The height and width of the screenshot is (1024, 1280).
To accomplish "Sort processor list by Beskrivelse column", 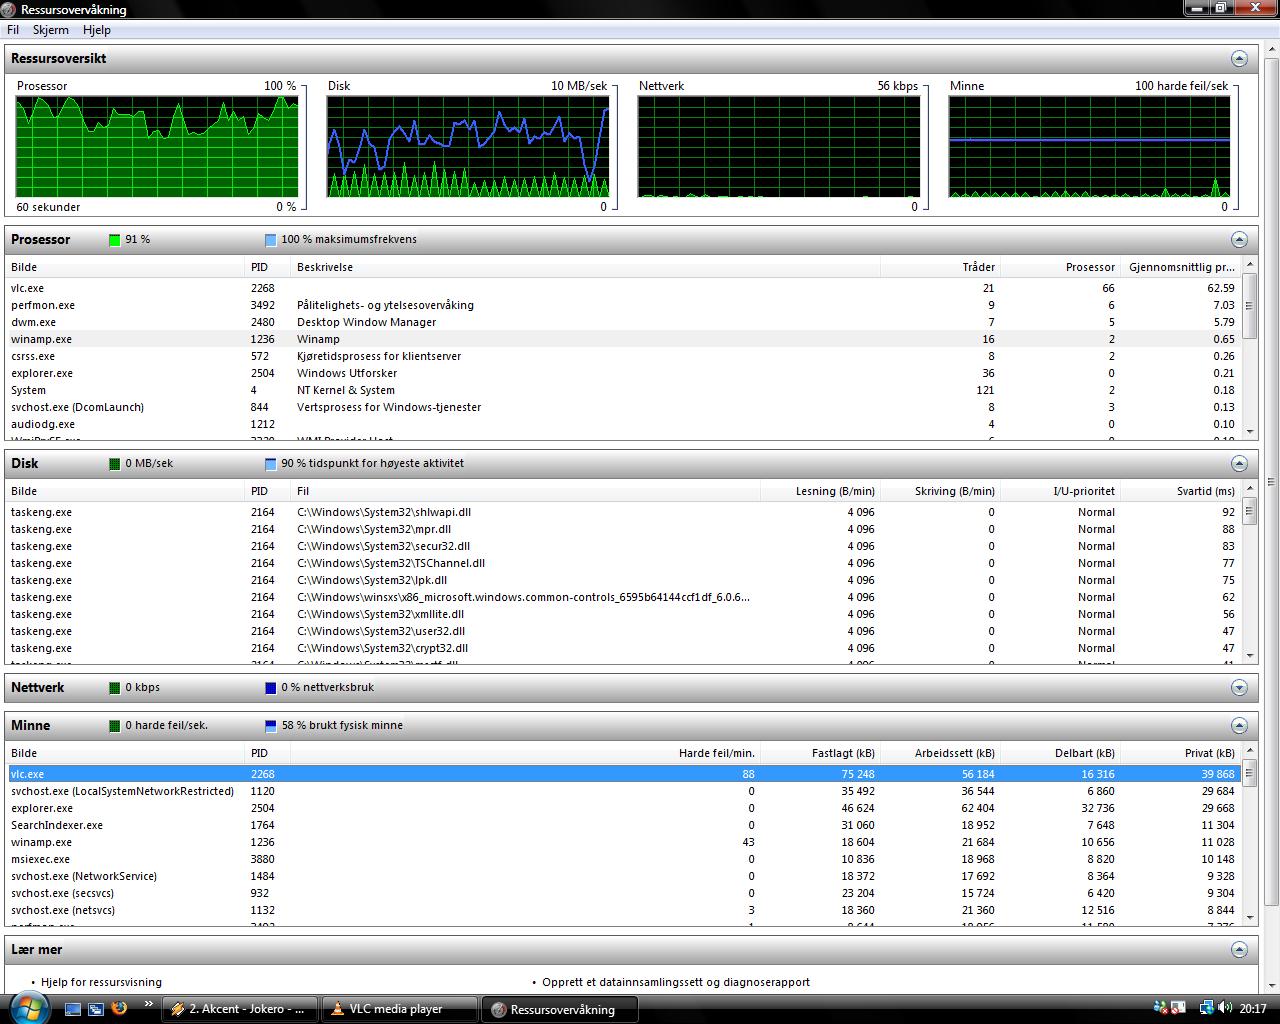I will coord(585,267).
